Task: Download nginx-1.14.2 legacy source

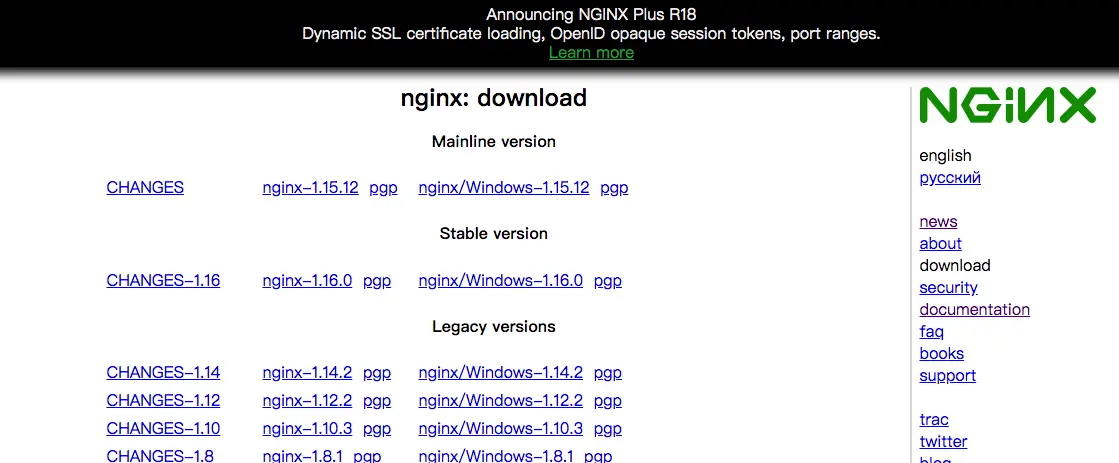Action: click(307, 372)
